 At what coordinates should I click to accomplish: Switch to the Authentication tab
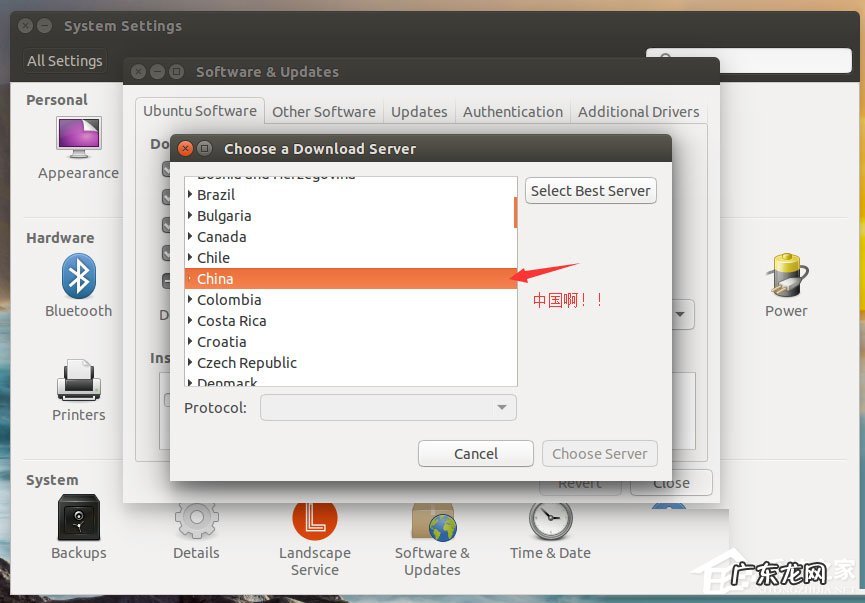coord(512,111)
